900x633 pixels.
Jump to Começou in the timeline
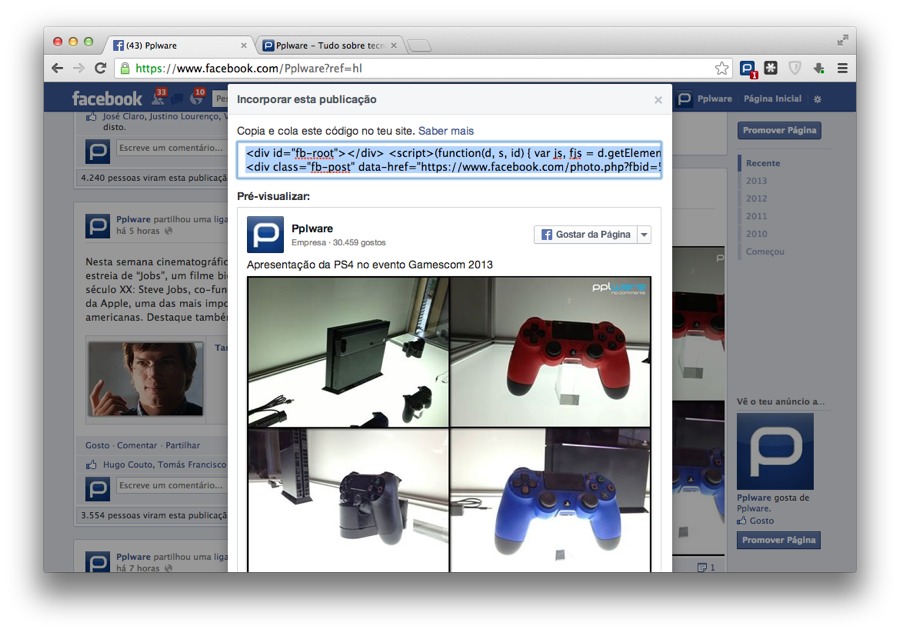point(765,251)
